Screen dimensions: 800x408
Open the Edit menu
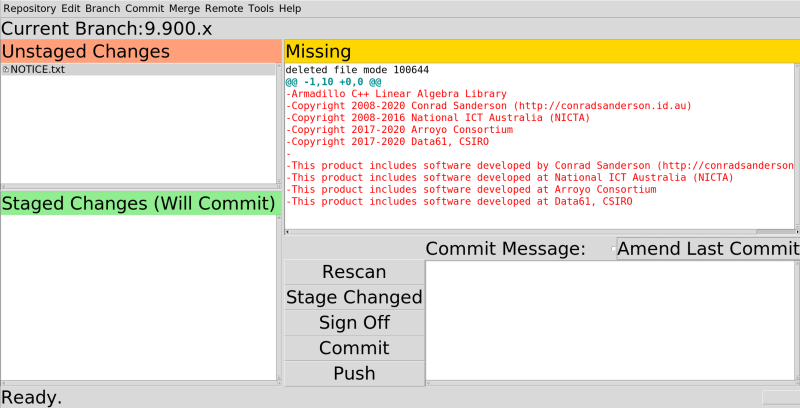[71, 8]
